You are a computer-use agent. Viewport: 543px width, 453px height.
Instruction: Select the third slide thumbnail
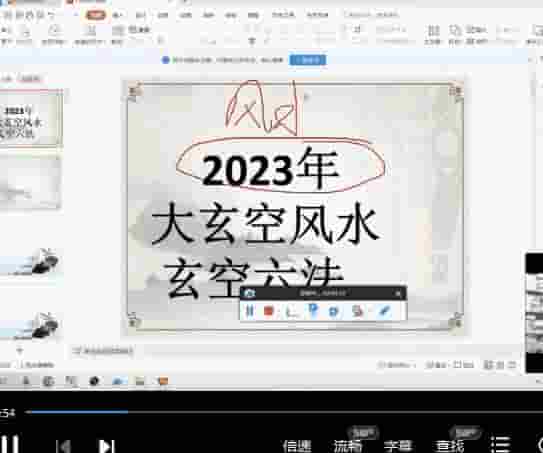coord(30,262)
